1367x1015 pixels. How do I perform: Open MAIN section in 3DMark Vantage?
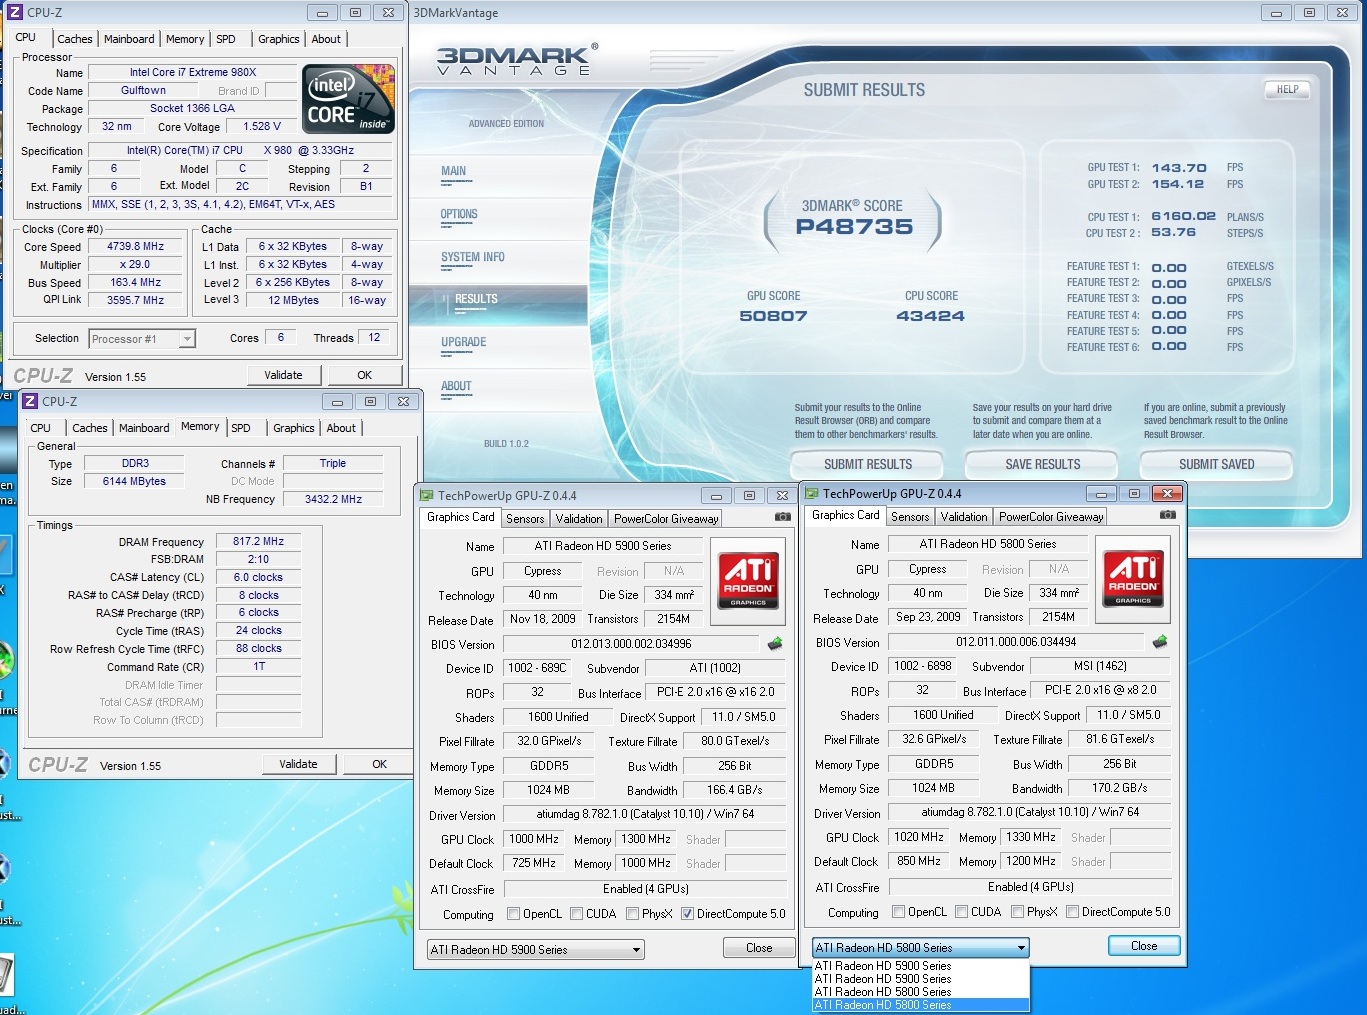454,171
